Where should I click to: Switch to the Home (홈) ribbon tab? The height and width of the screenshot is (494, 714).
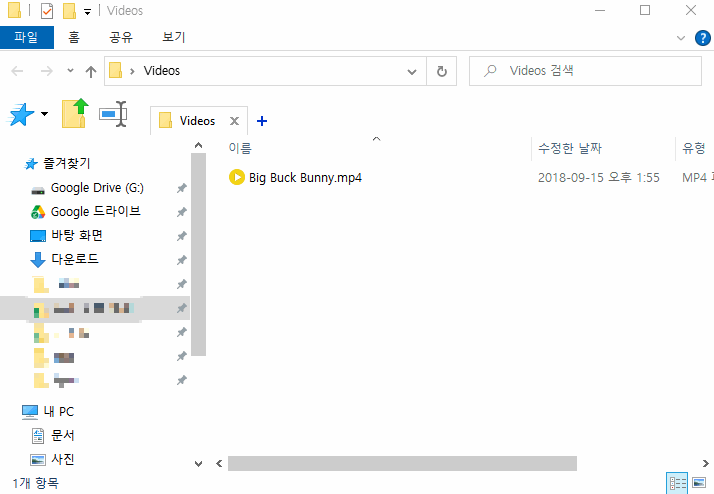point(74,37)
